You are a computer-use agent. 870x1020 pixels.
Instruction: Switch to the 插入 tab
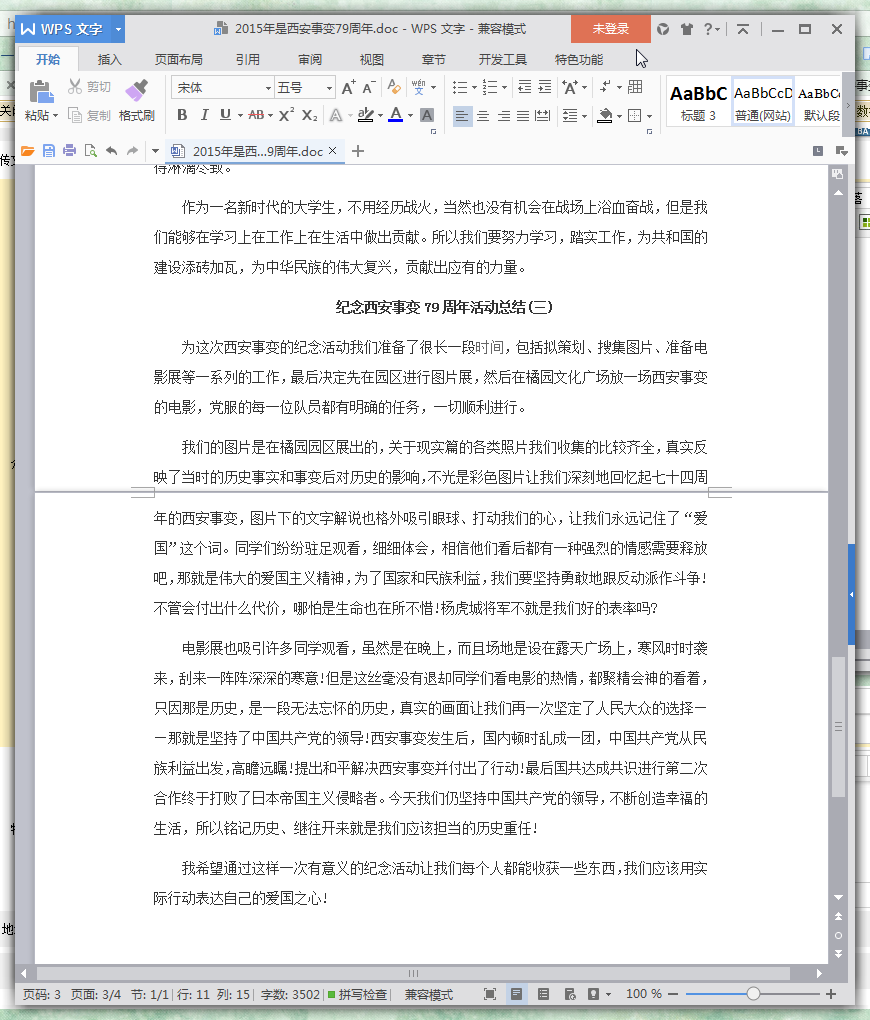point(109,59)
